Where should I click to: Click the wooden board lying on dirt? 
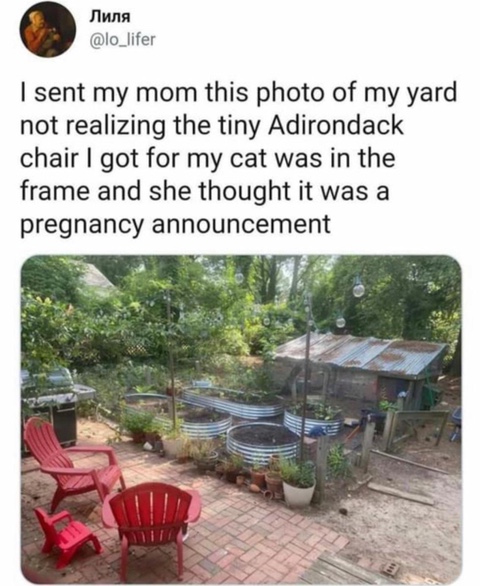tap(401, 493)
